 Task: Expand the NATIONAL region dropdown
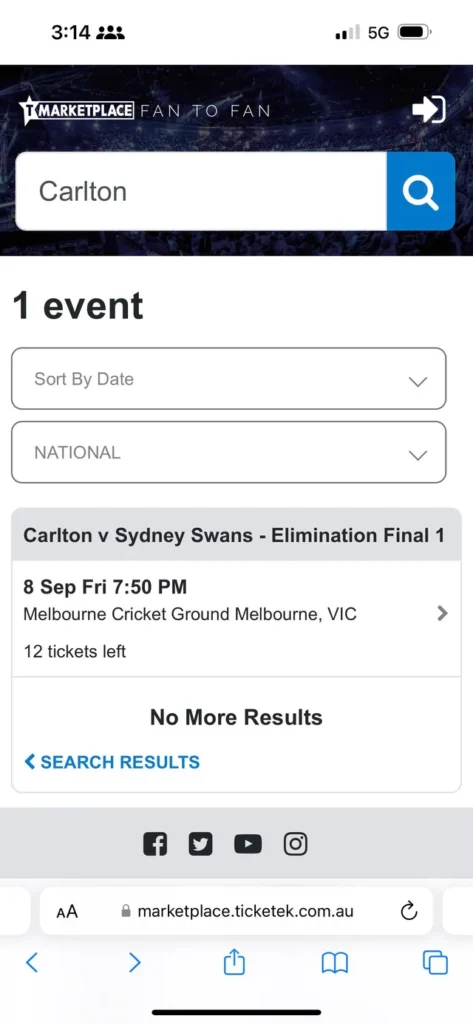229,453
